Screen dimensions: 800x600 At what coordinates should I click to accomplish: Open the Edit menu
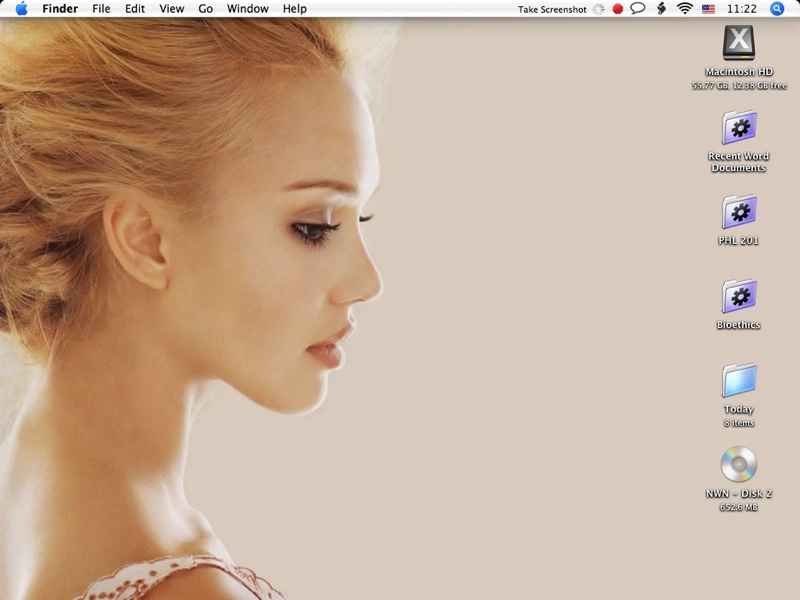(x=134, y=9)
